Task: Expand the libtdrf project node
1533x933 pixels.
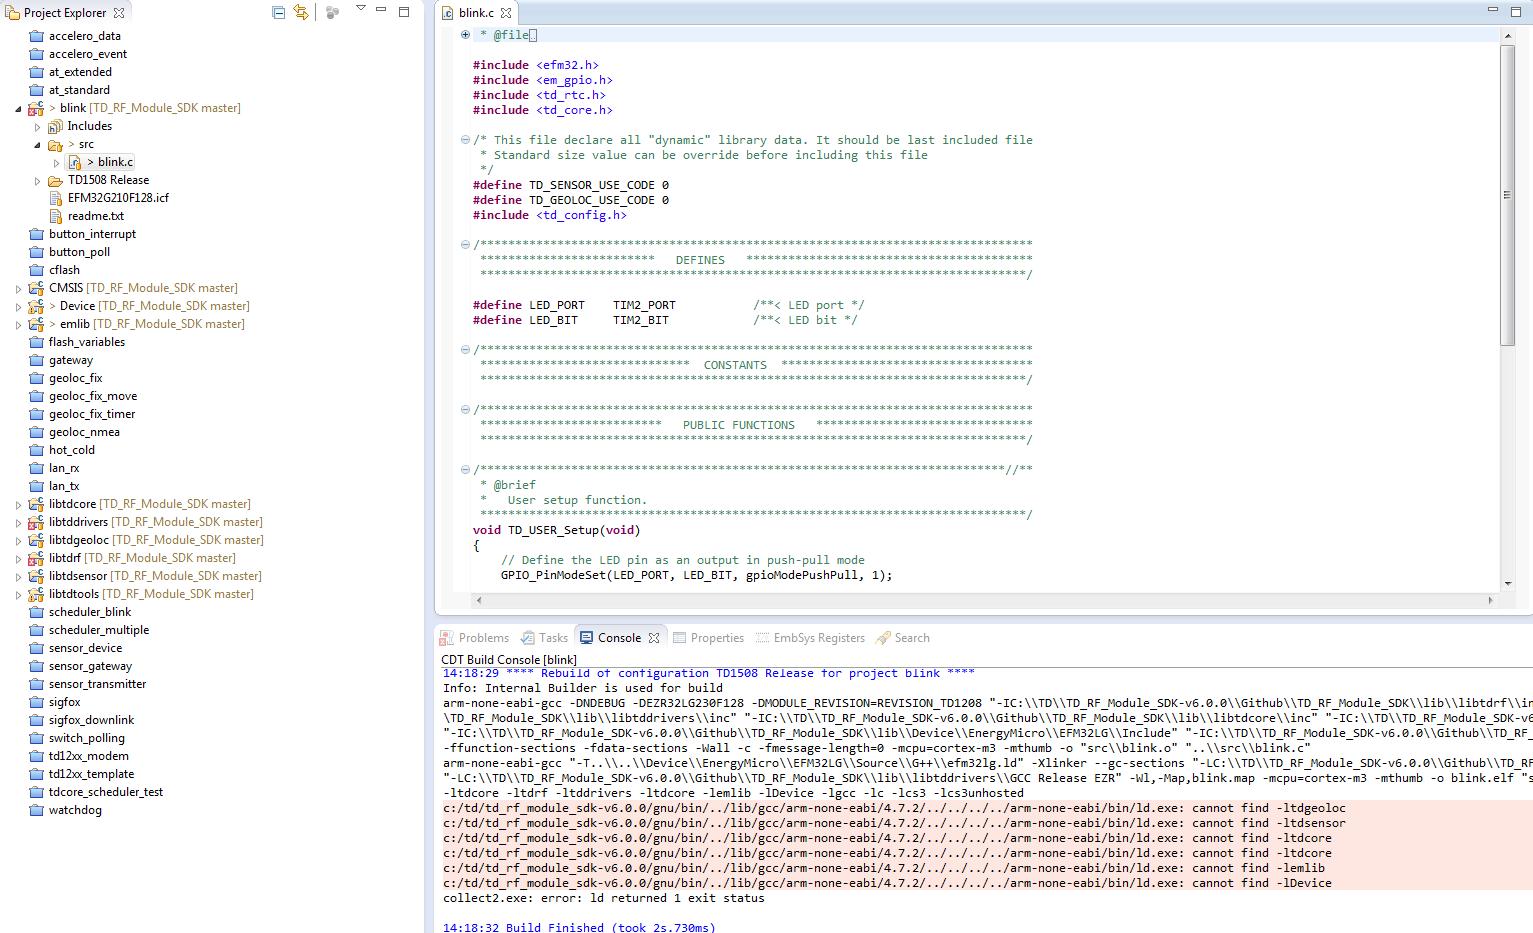Action: point(18,559)
